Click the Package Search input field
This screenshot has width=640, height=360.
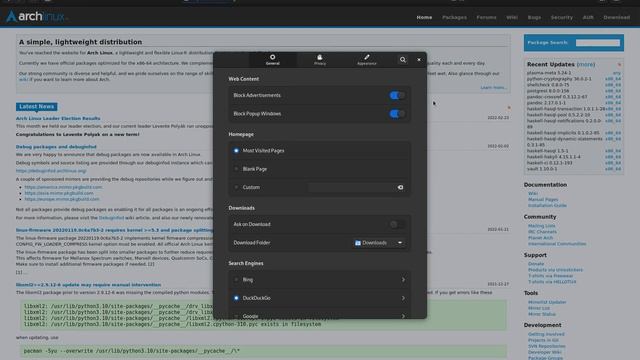tap(598, 42)
